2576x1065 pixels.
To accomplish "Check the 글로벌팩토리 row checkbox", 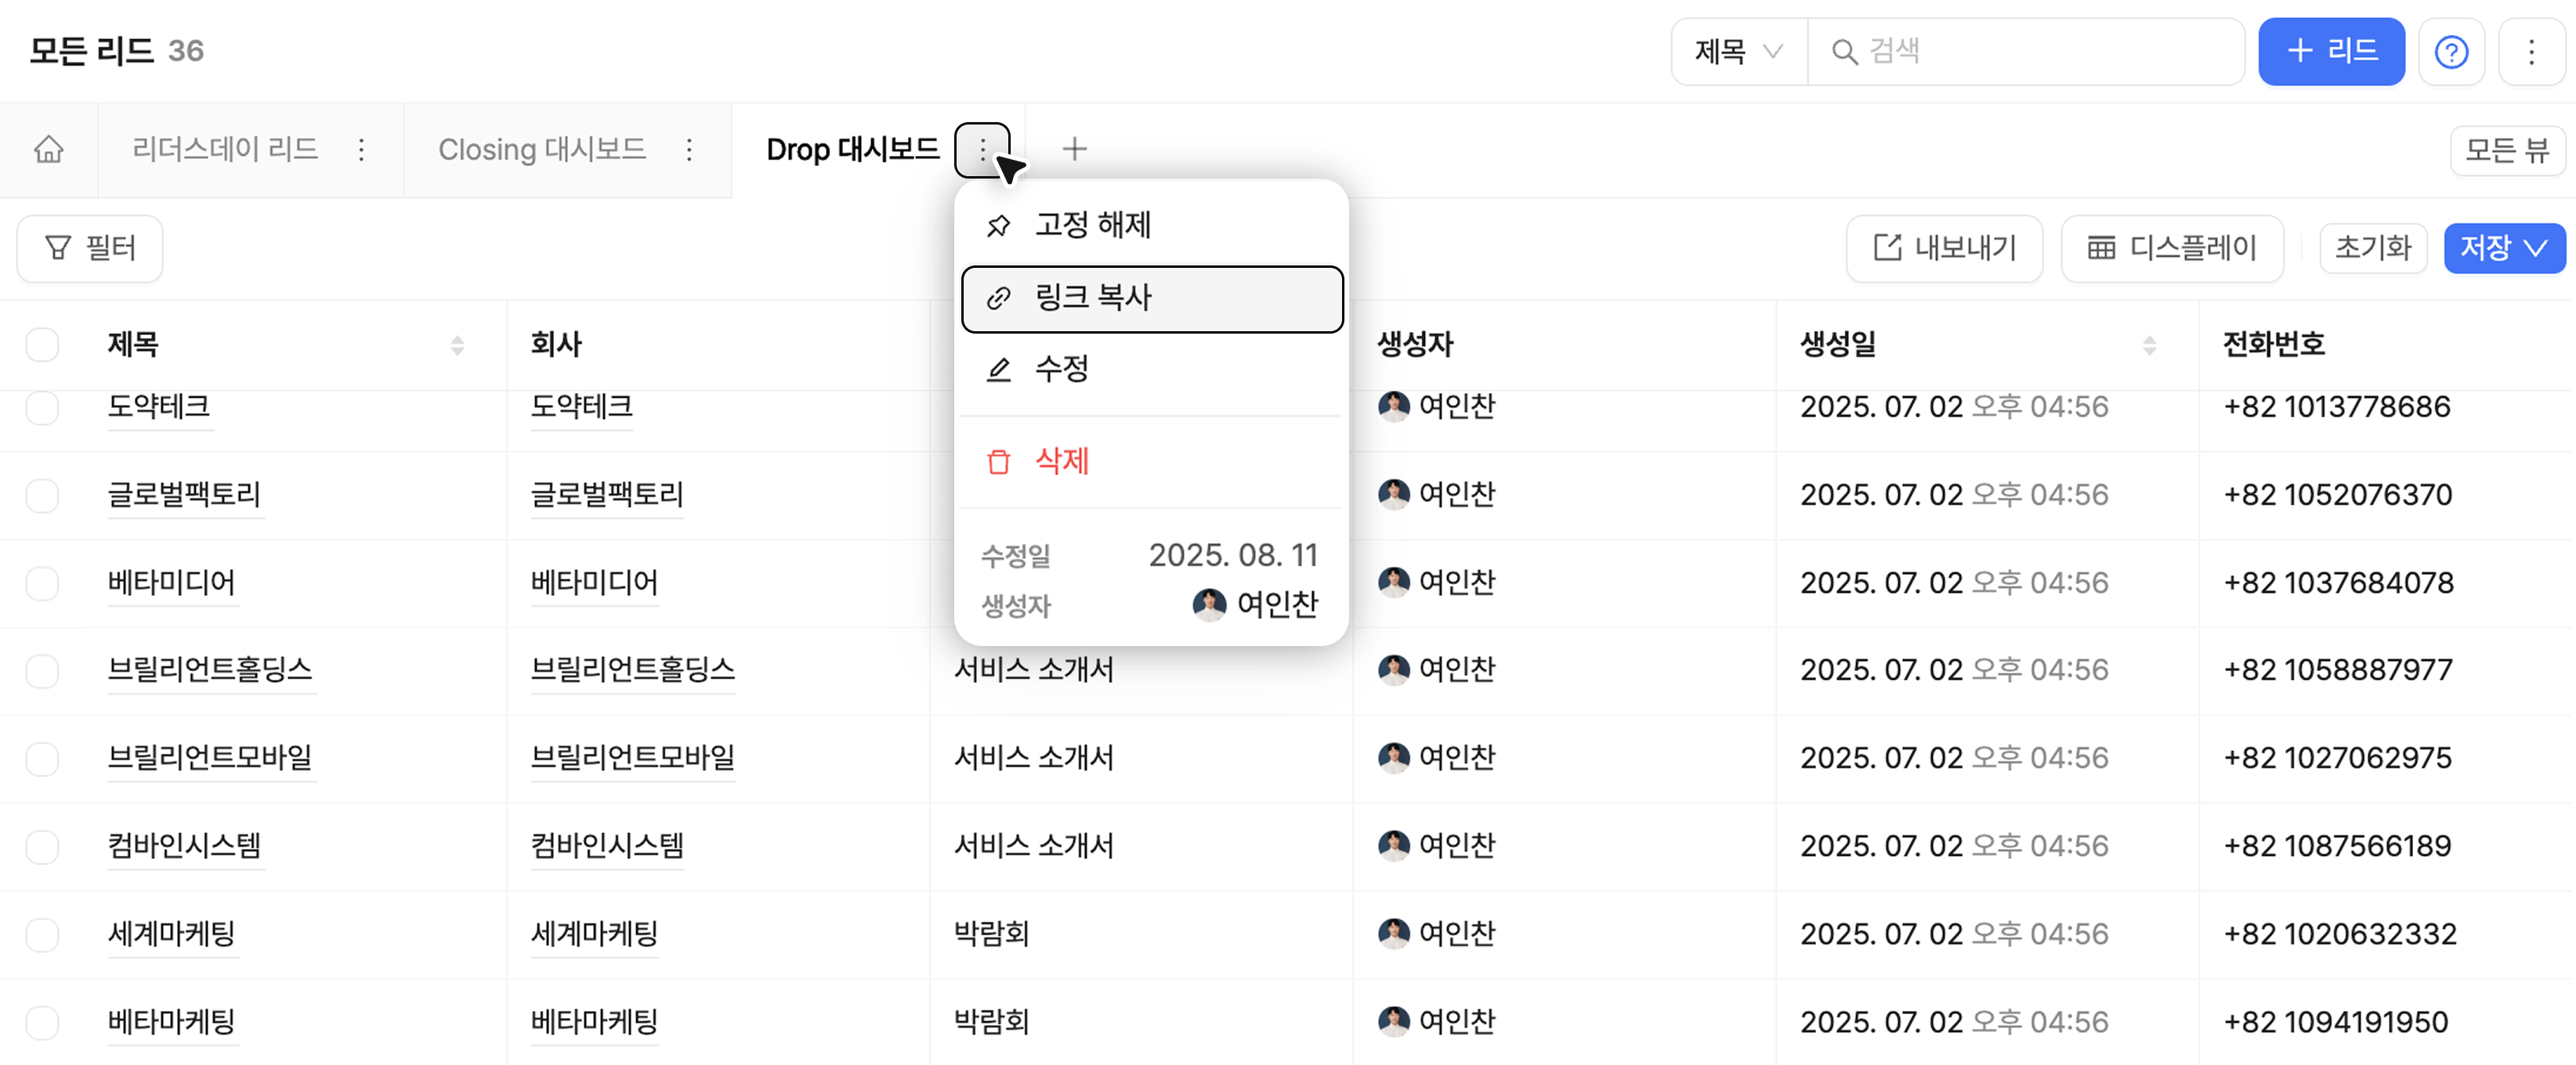I will [x=42, y=495].
